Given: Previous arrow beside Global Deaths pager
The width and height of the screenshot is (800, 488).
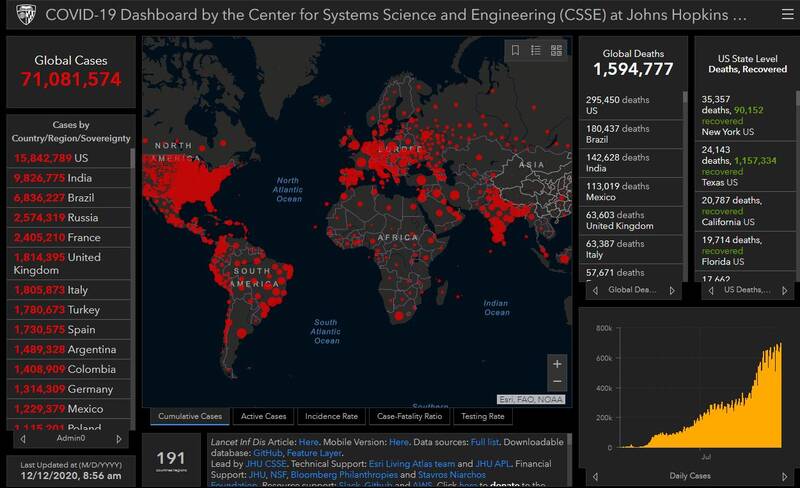Looking at the screenshot, I should (x=595, y=290).
